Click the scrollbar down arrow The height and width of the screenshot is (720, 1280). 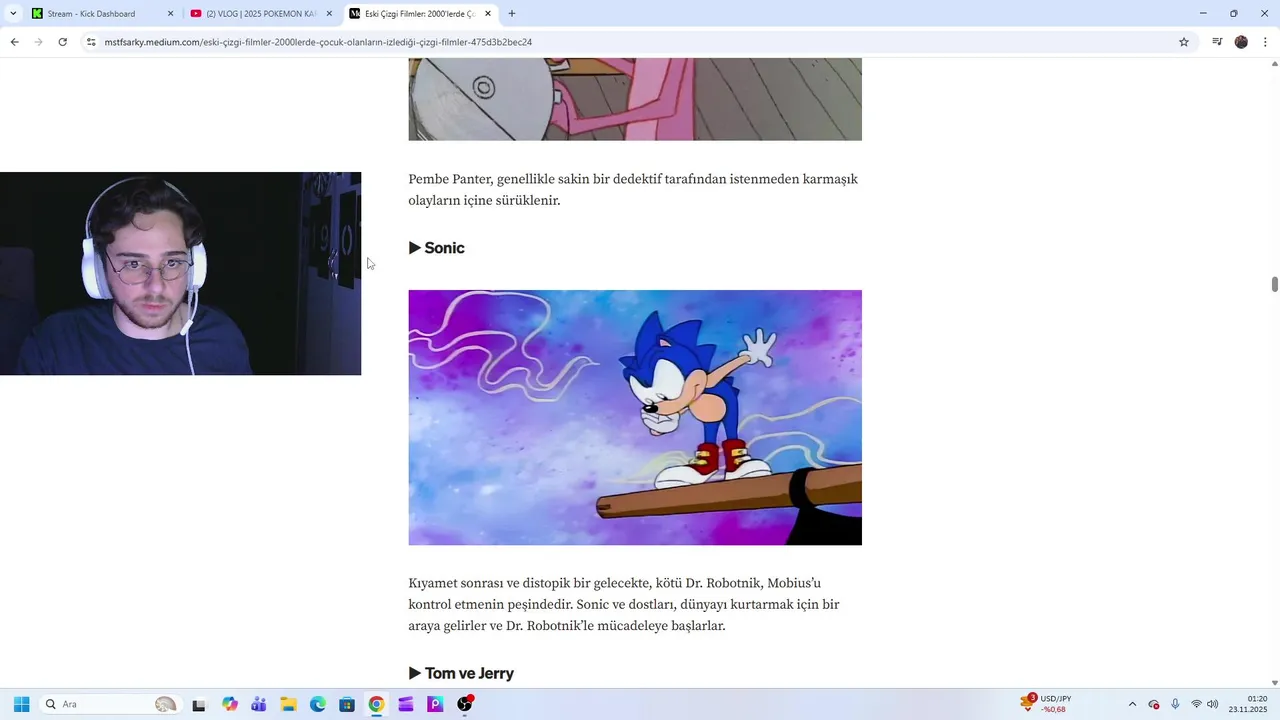1274,682
